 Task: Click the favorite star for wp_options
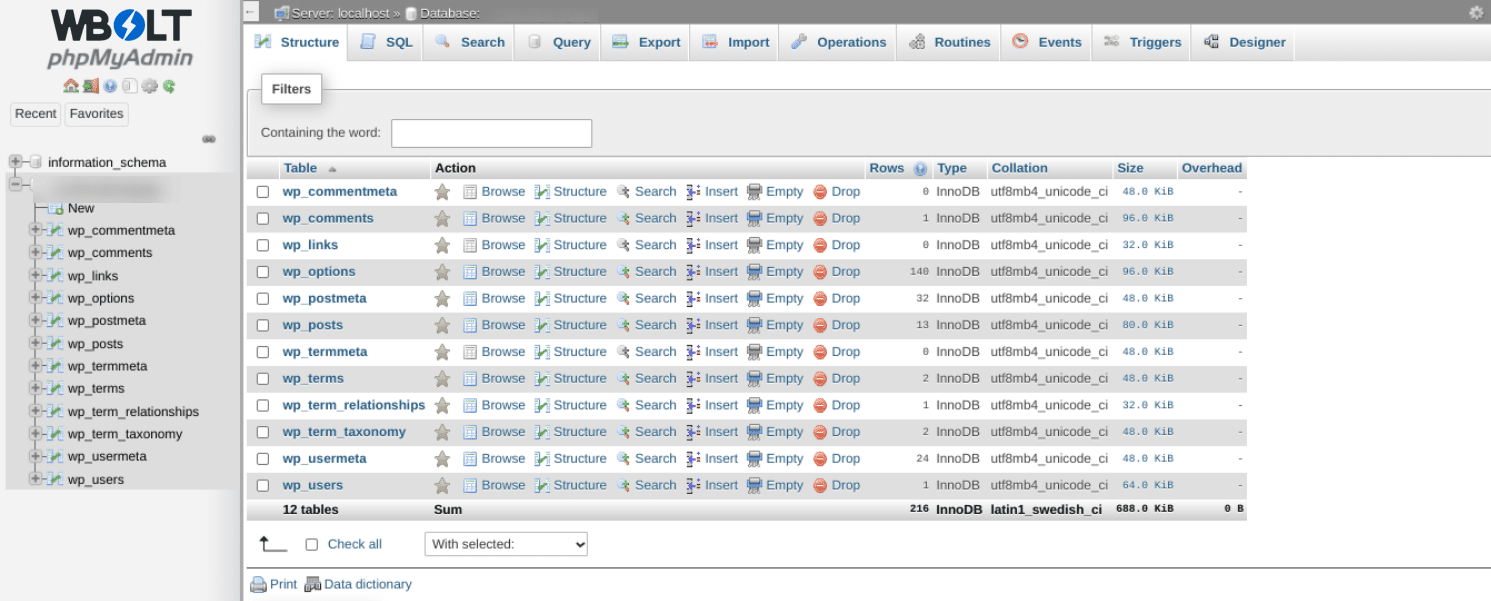[x=442, y=272]
